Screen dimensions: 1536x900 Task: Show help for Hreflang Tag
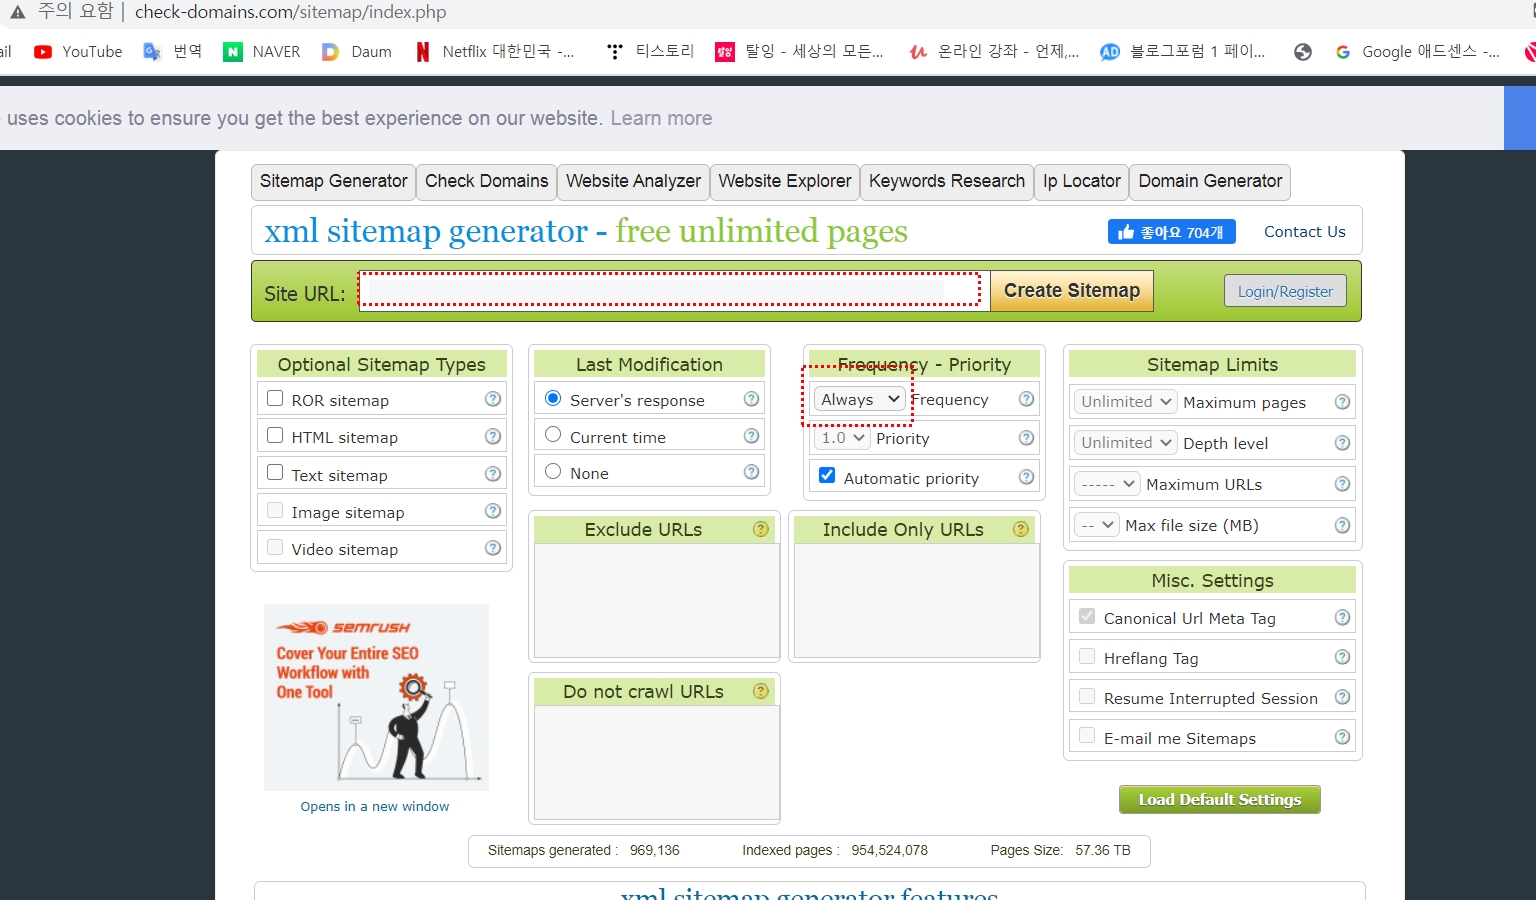[x=1343, y=657]
